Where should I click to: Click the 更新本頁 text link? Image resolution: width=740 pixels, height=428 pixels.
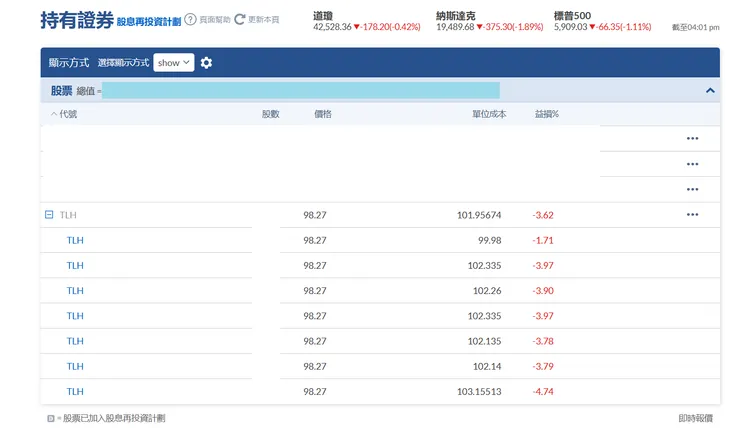pos(263,19)
